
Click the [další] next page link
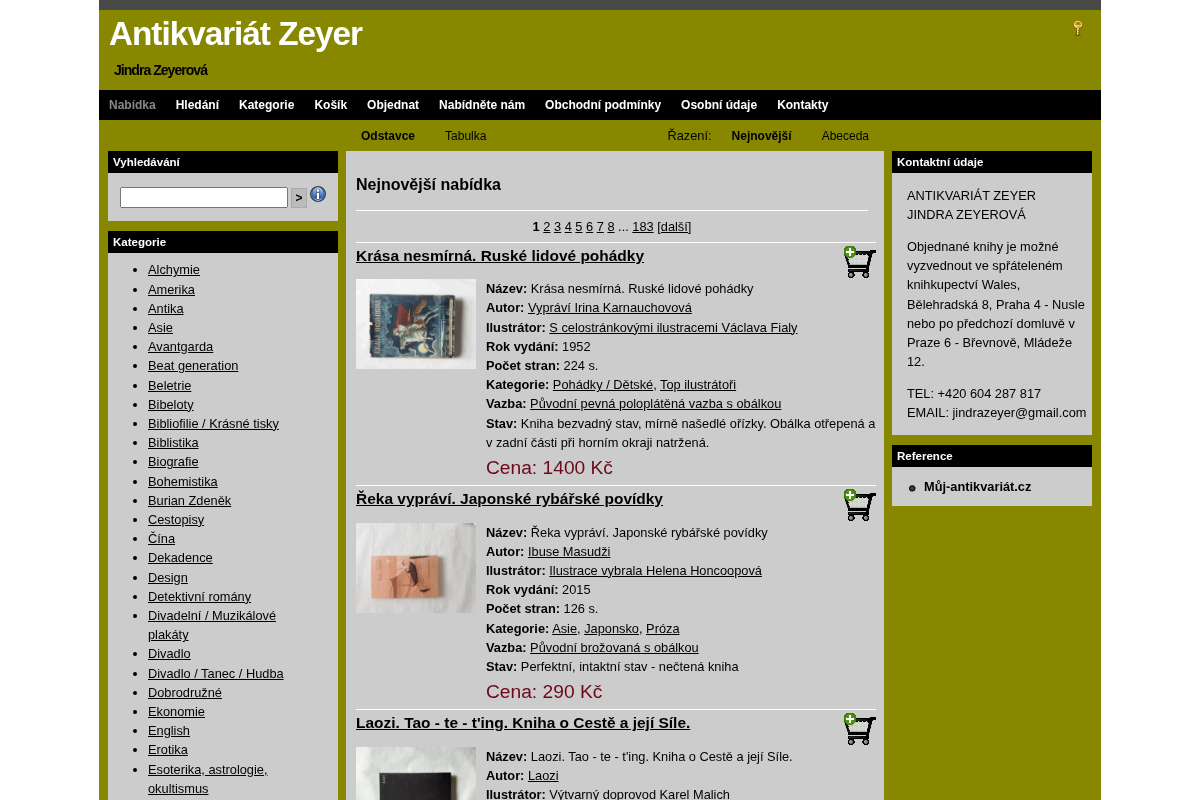[674, 227]
